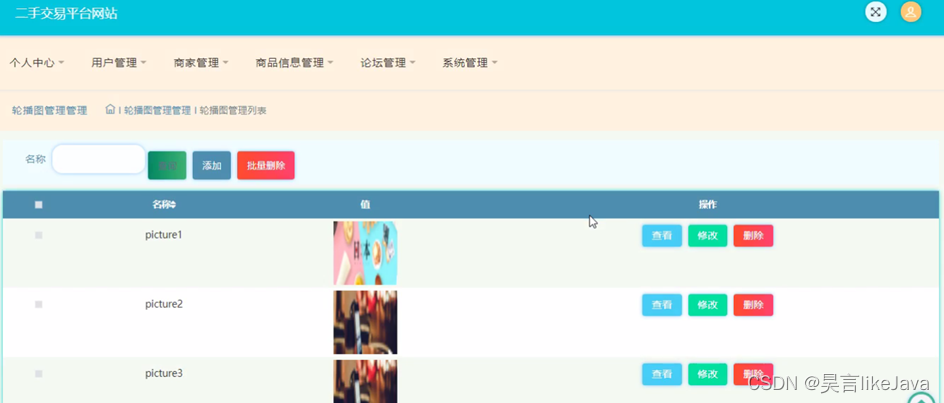
Task: View picture1 with 查看 button
Action: tap(662, 236)
